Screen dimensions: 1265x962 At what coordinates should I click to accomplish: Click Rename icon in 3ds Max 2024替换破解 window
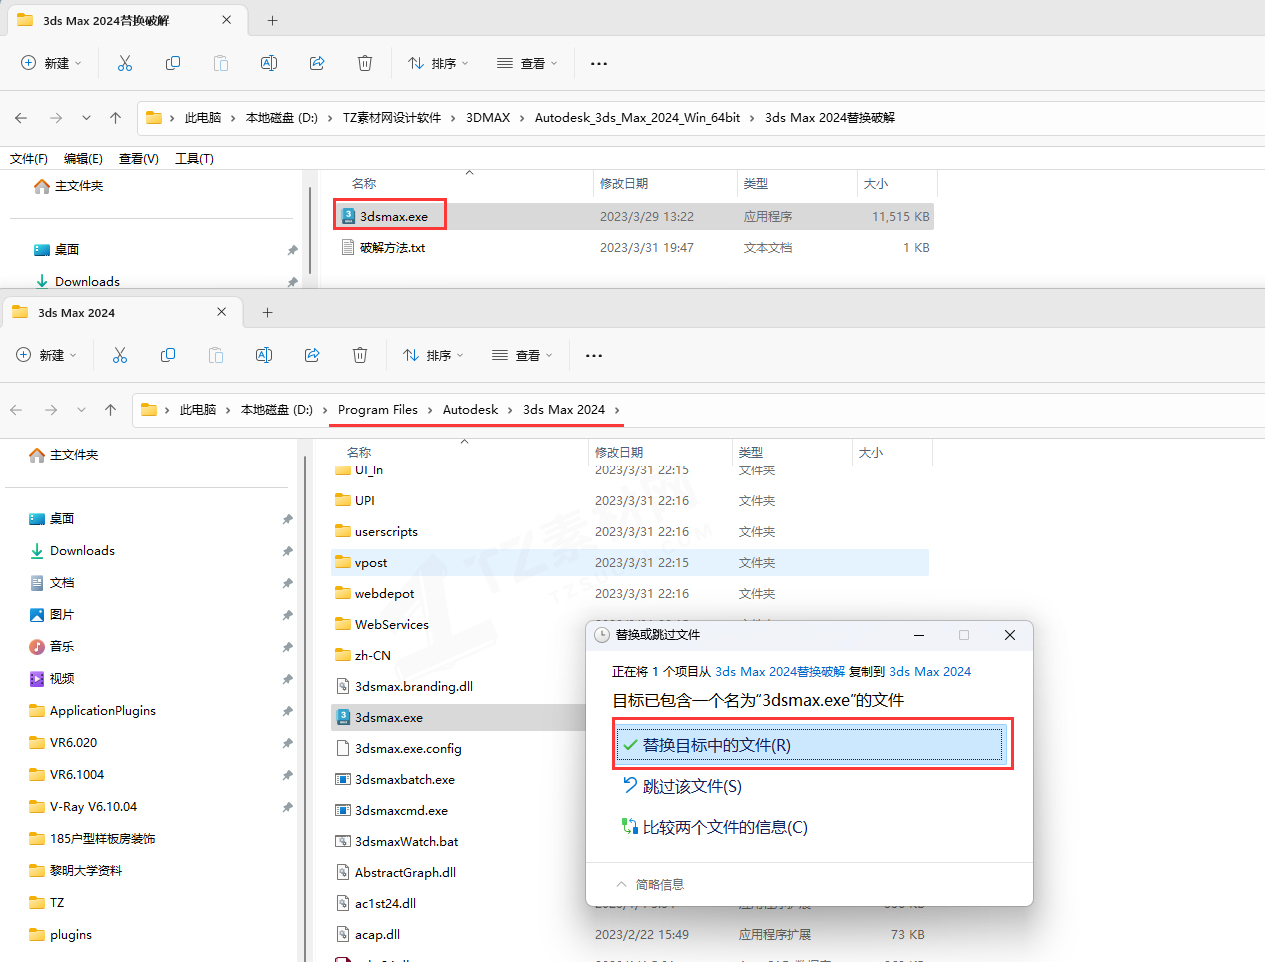[269, 63]
